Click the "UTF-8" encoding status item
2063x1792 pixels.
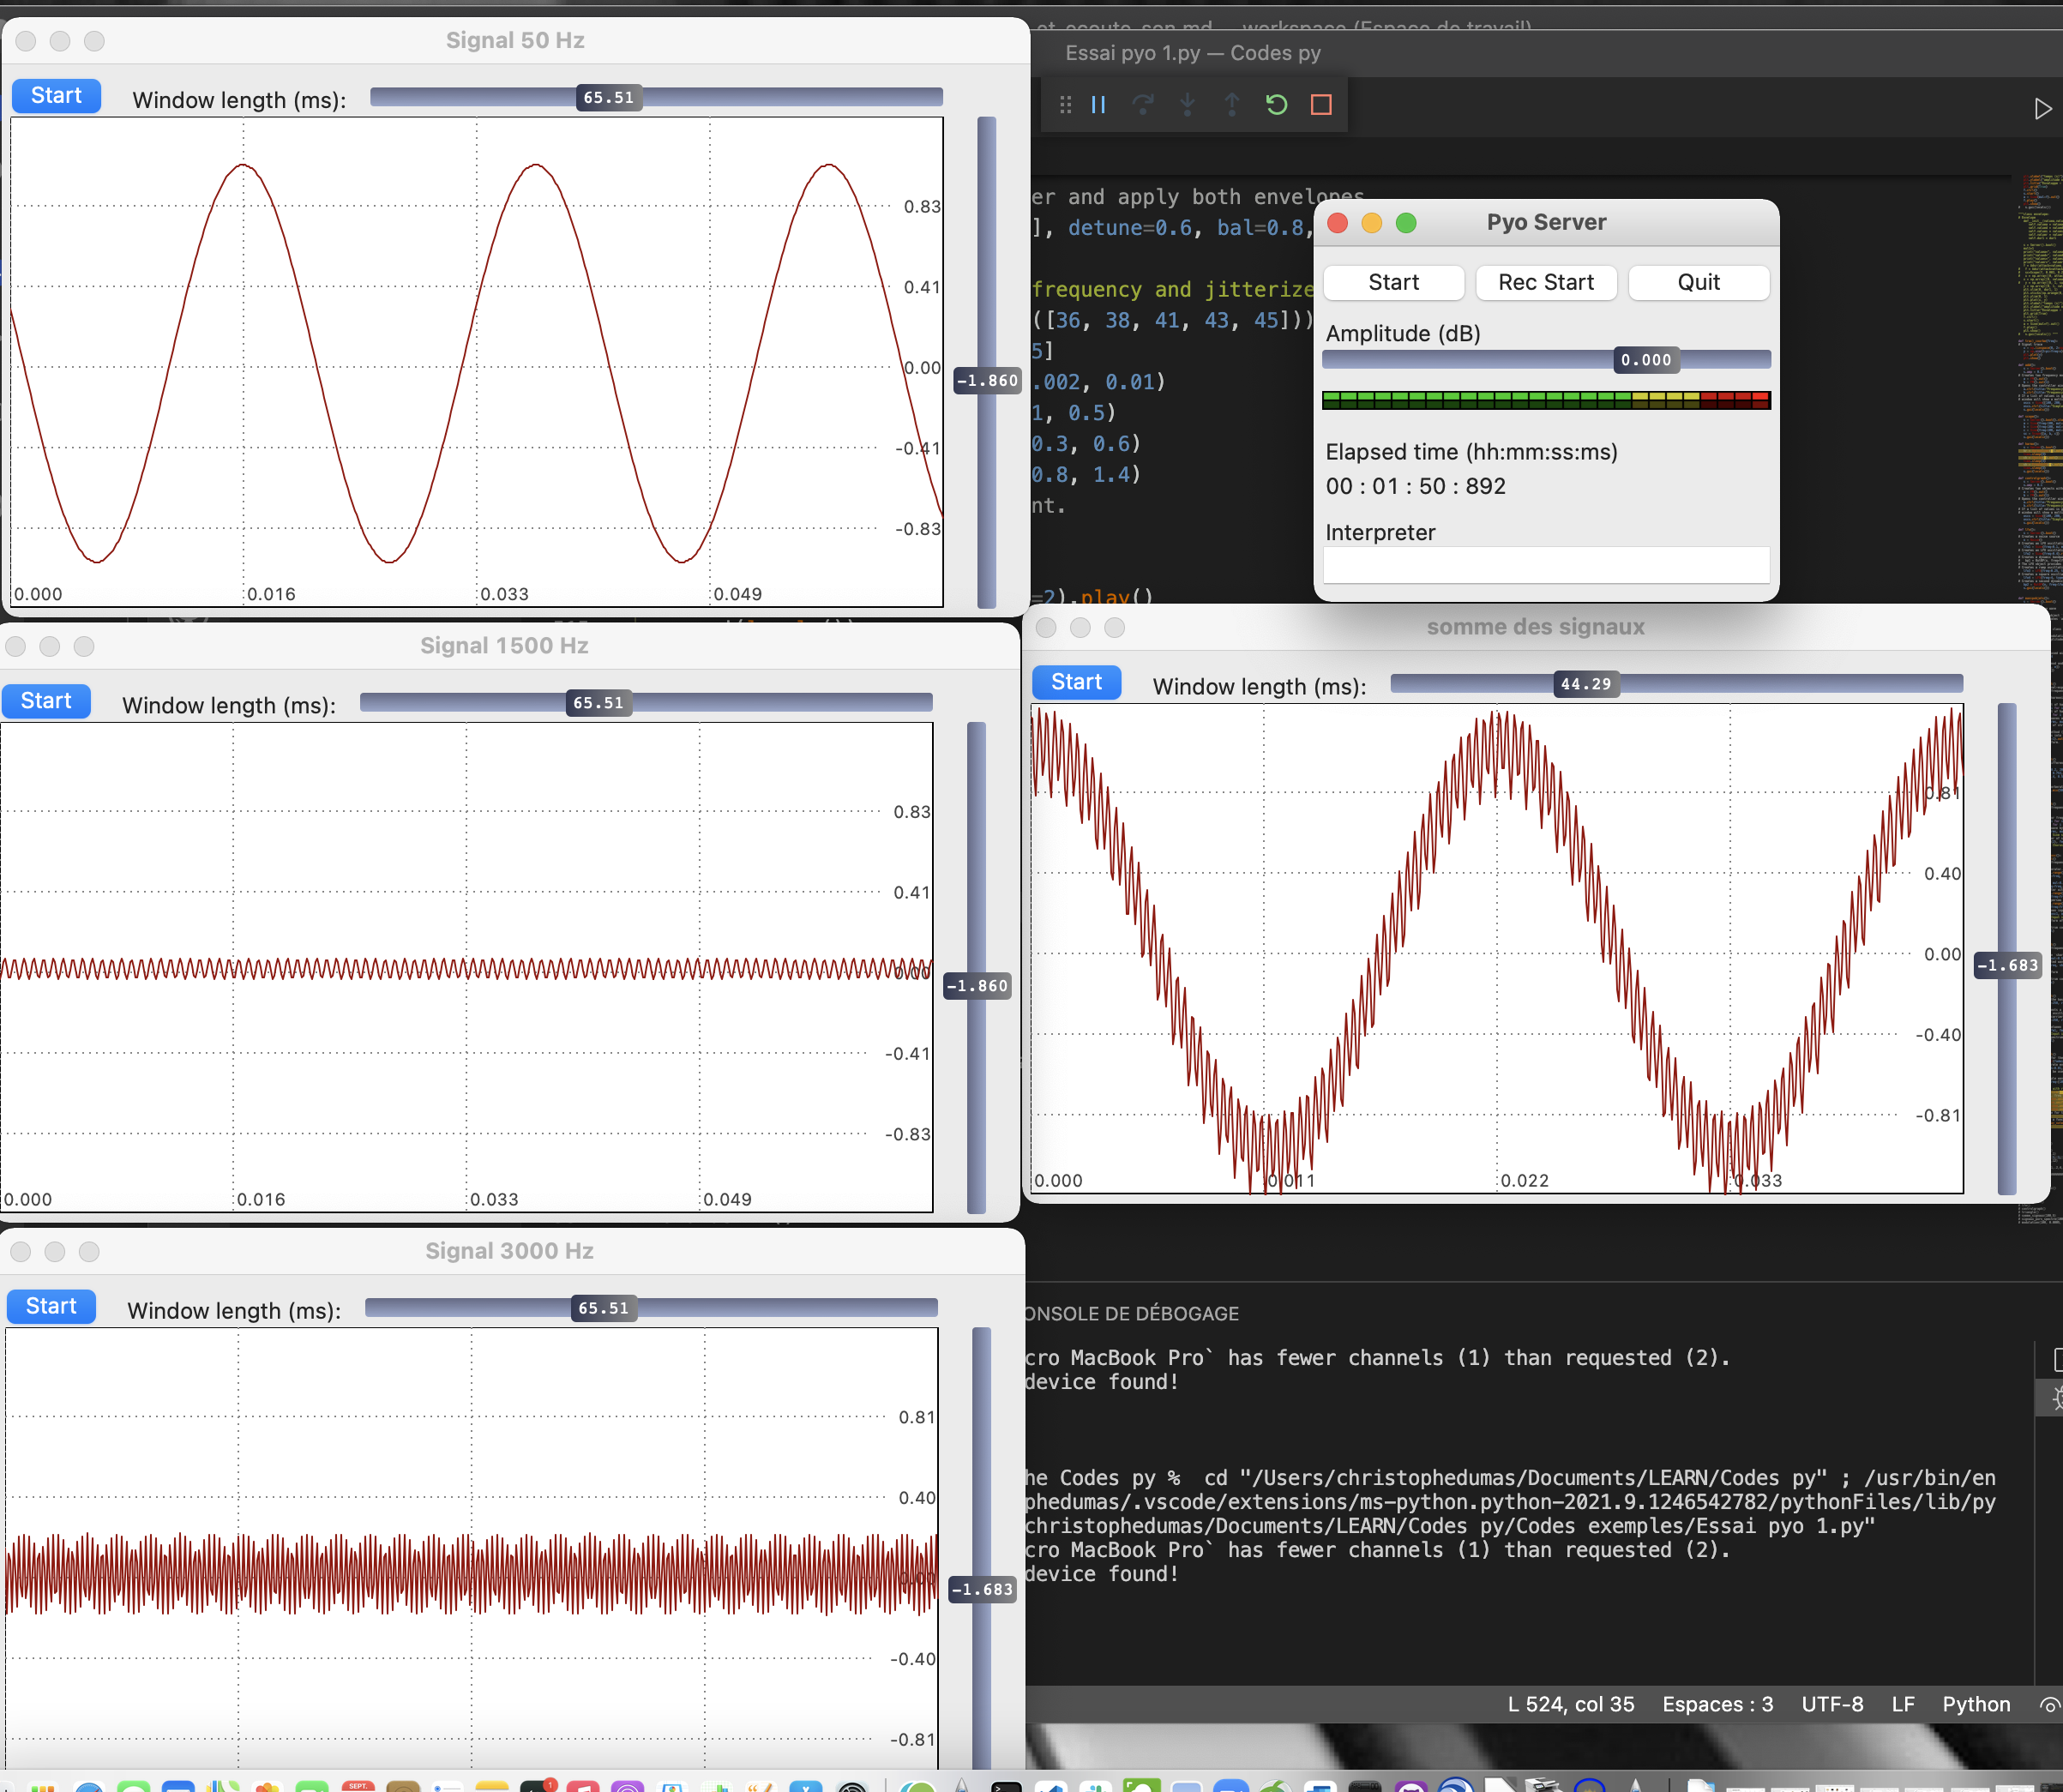click(x=1832, y=1704)
